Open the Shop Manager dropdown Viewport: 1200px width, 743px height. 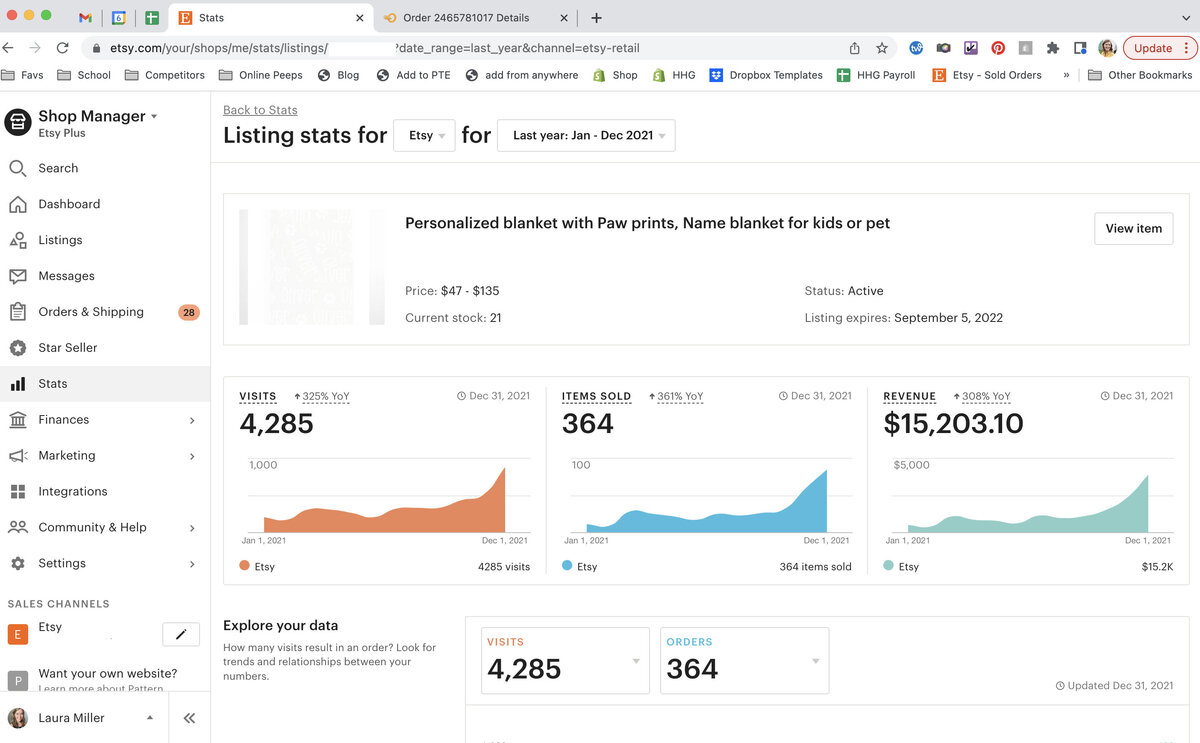(x=98, y=116)
